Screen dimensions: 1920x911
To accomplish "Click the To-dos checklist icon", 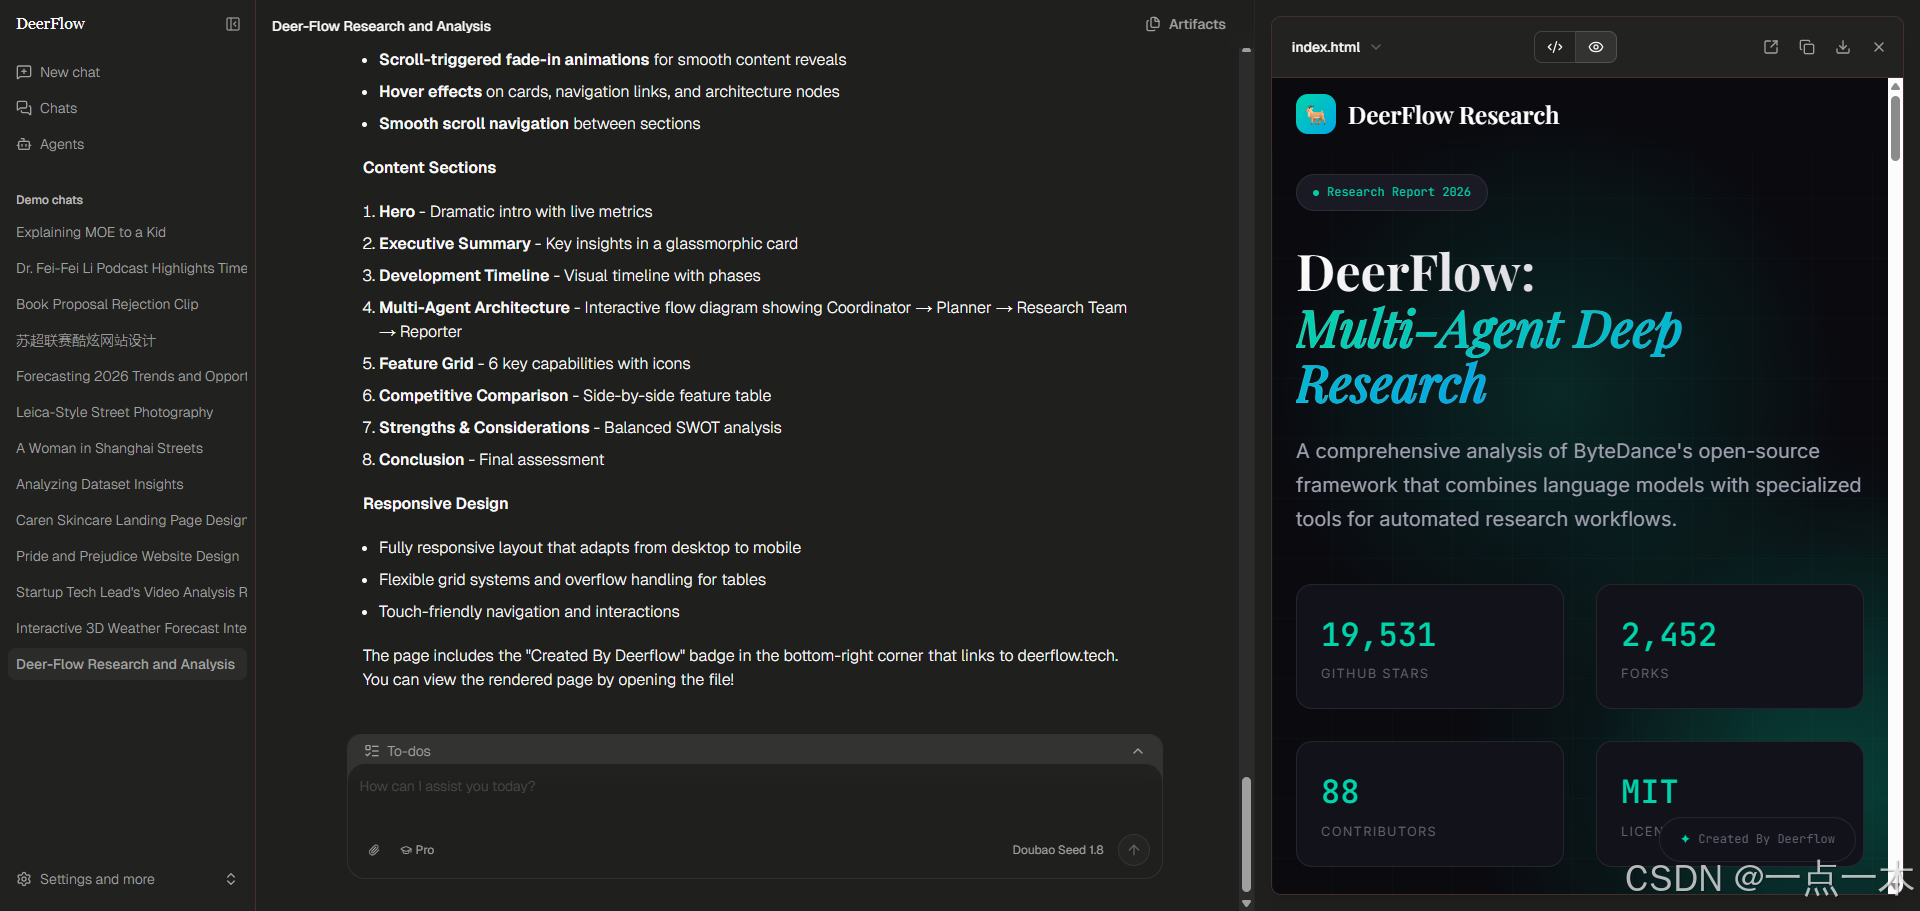I will tap(372, 751).
